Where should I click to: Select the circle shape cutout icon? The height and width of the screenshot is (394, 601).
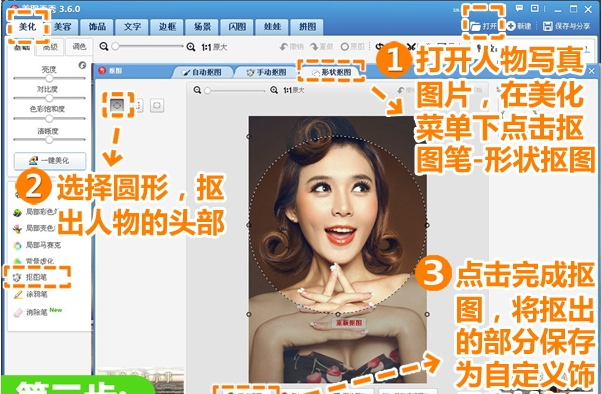click(x=117, y=105)
